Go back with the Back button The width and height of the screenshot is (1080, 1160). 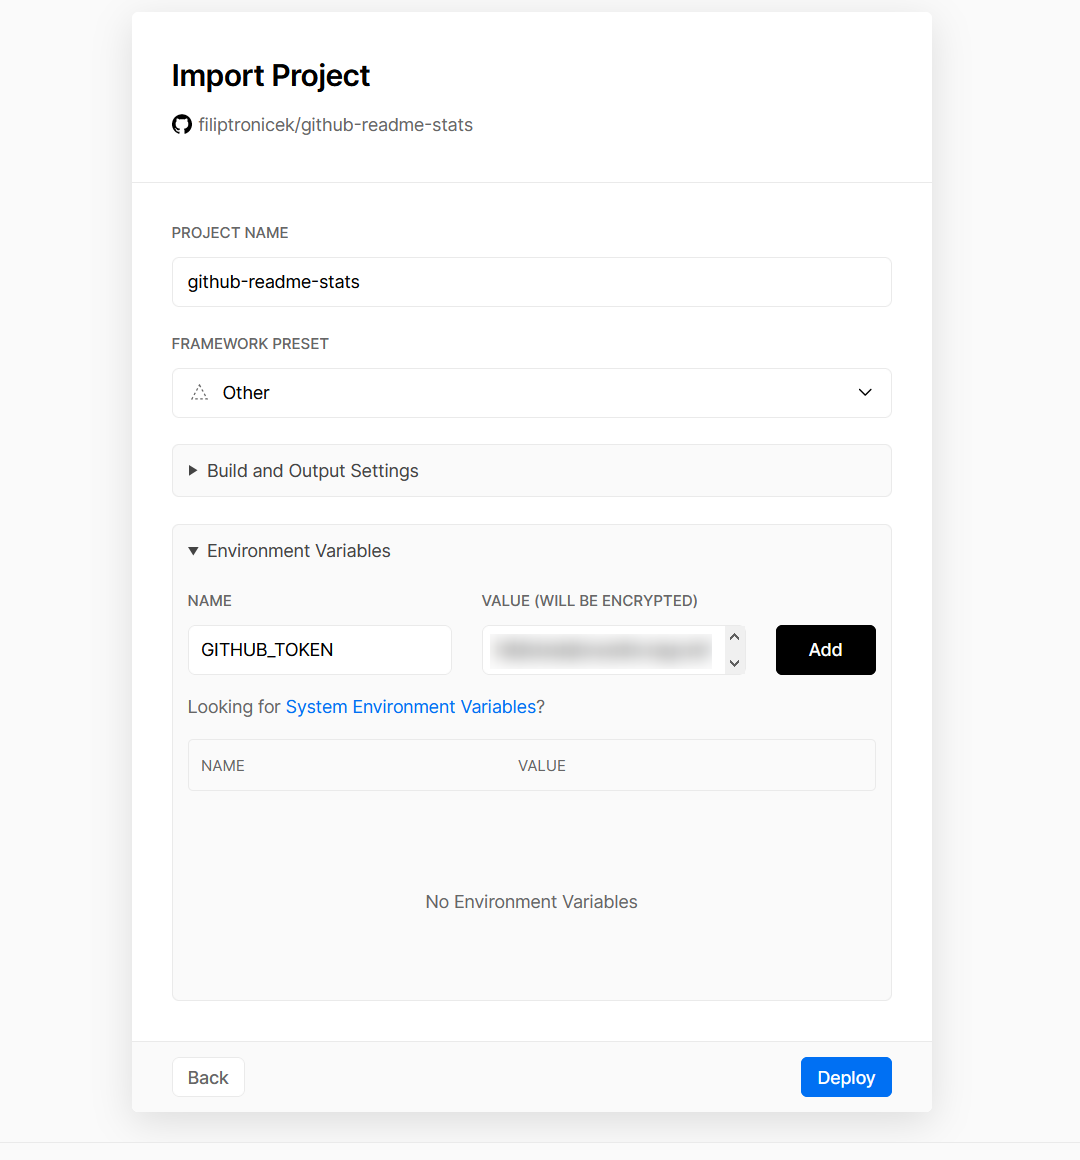point(208,1077)
